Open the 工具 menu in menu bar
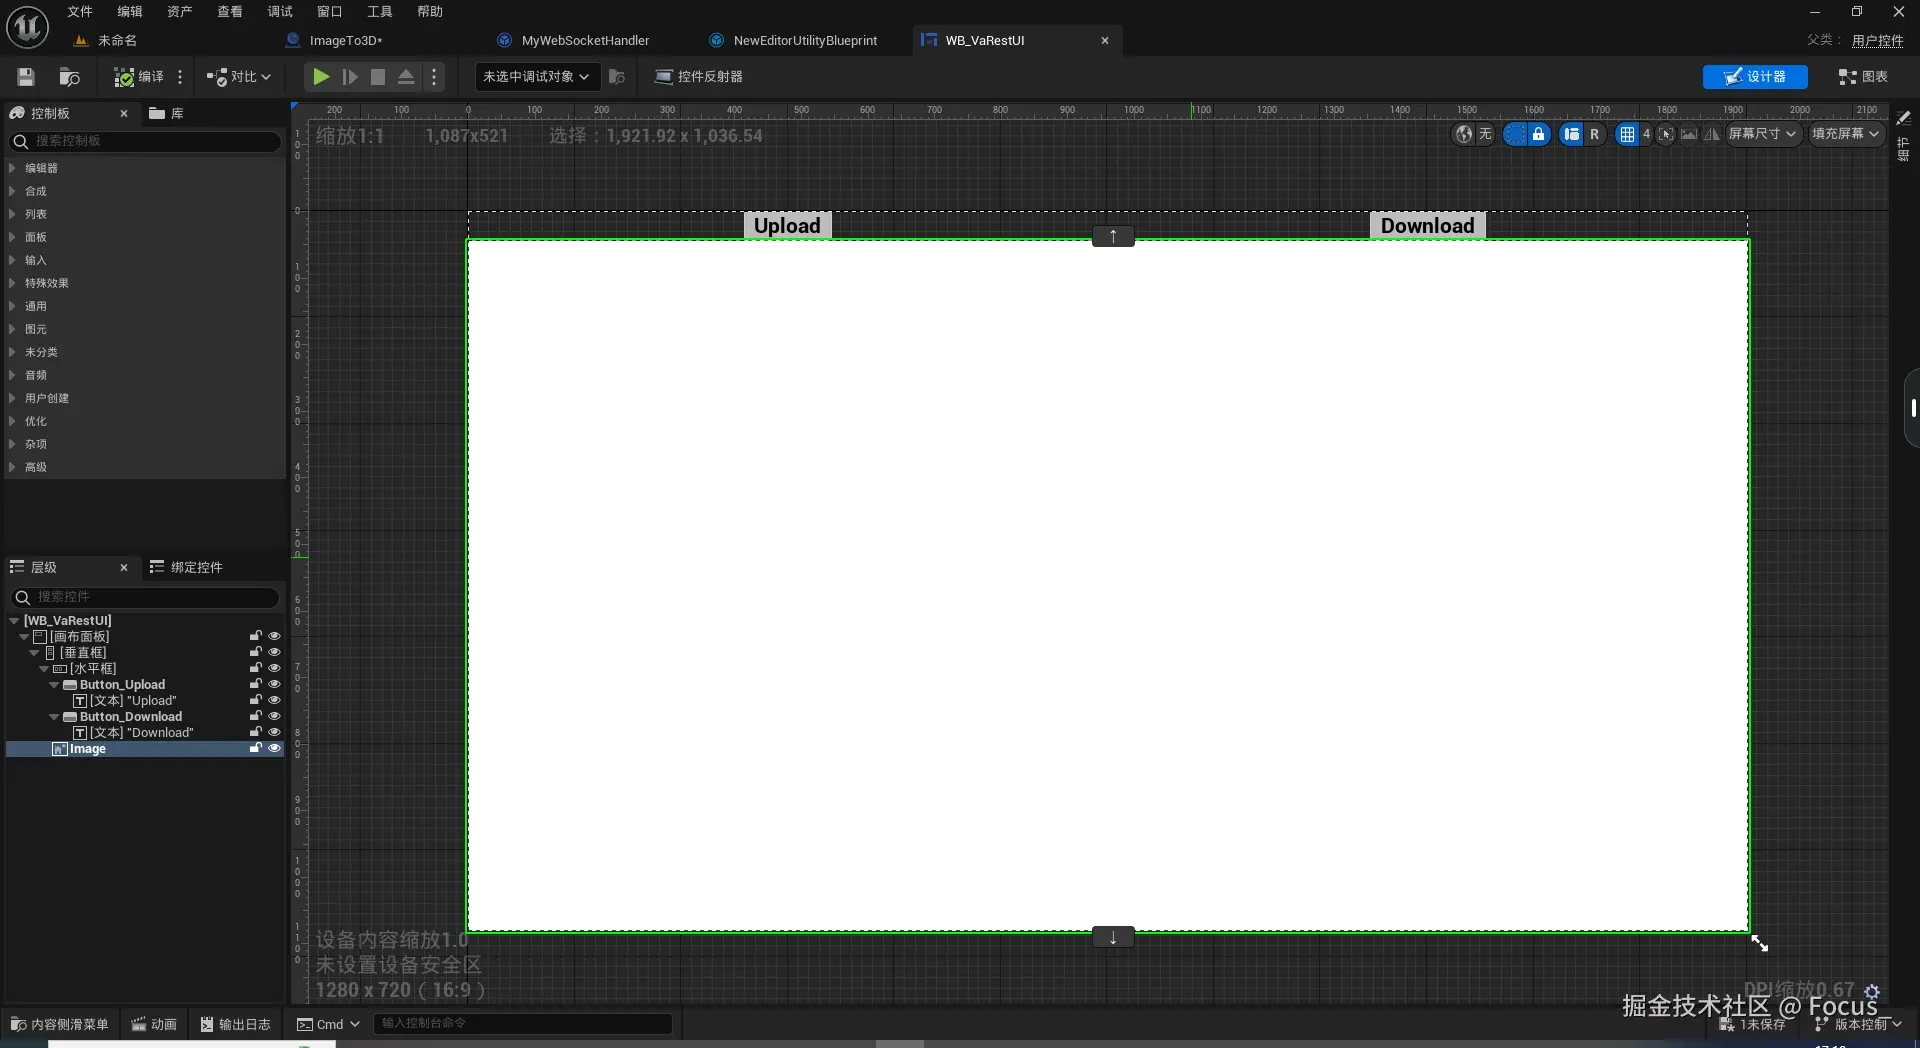Screen dimensions: 1920x1048 (x=379, y=12)
